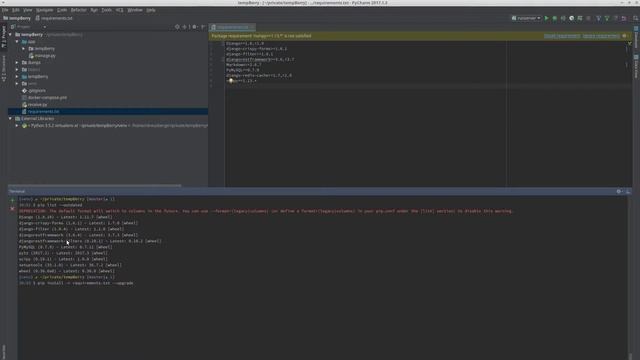Image resolution: width=640 pixels, height=360 pixels.
Task: Click Install requirement link in banner
Action: (x=562, y=36)
